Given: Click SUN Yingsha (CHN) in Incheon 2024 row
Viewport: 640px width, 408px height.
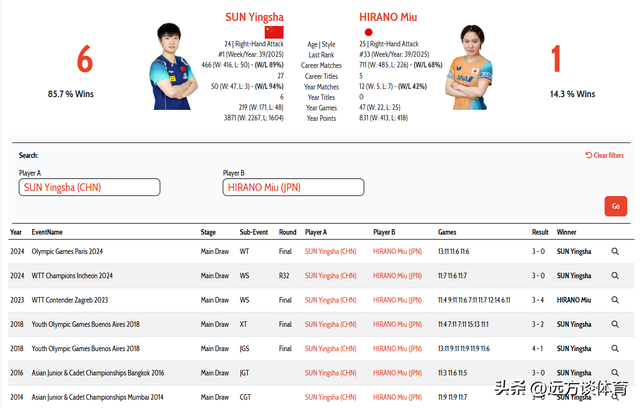Looking at the screenshot, I should pyautogui.click(x=330, y=275).
